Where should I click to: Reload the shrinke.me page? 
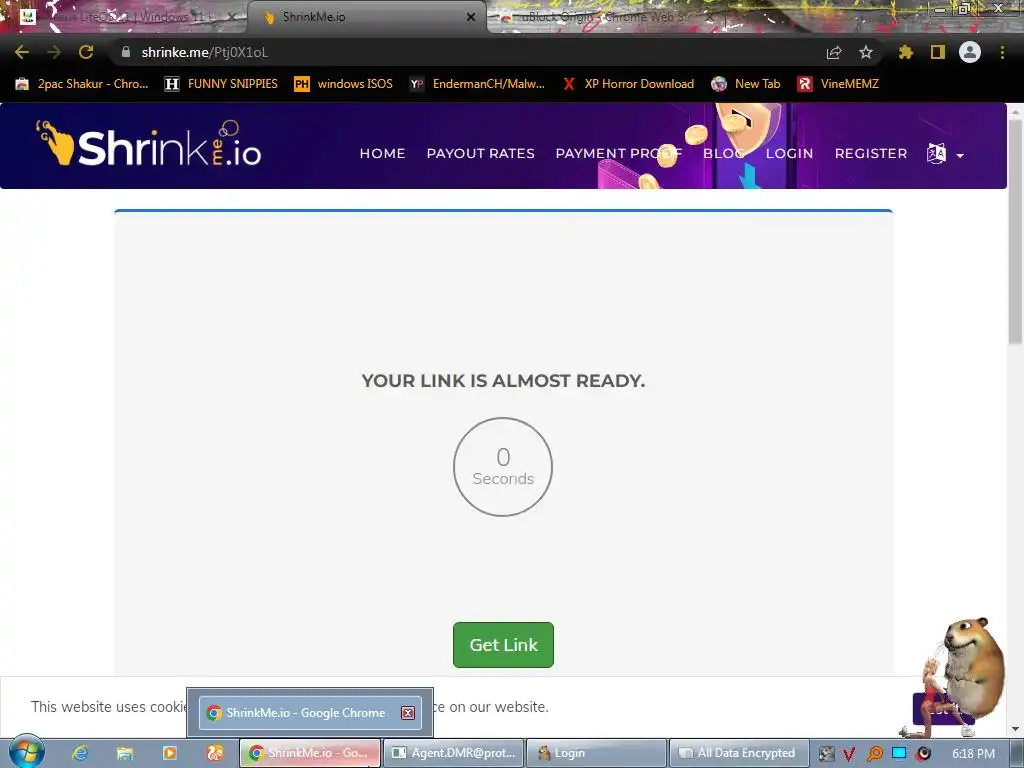[86, 52]
